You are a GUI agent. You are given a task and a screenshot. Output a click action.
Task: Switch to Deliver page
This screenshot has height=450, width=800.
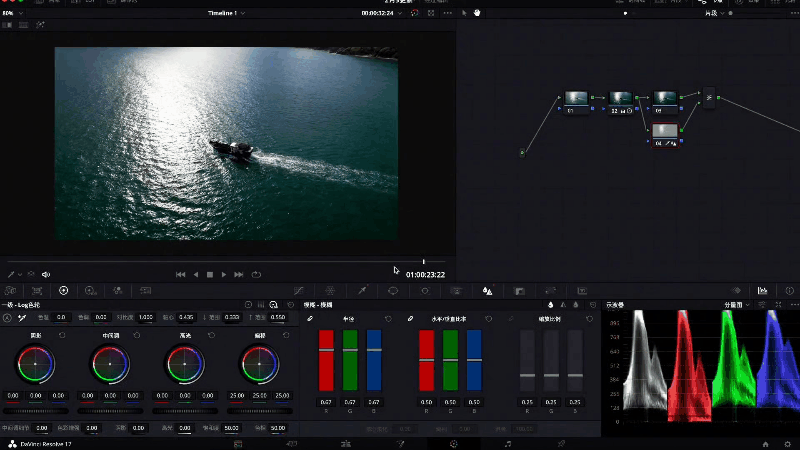tap(561, 444)
